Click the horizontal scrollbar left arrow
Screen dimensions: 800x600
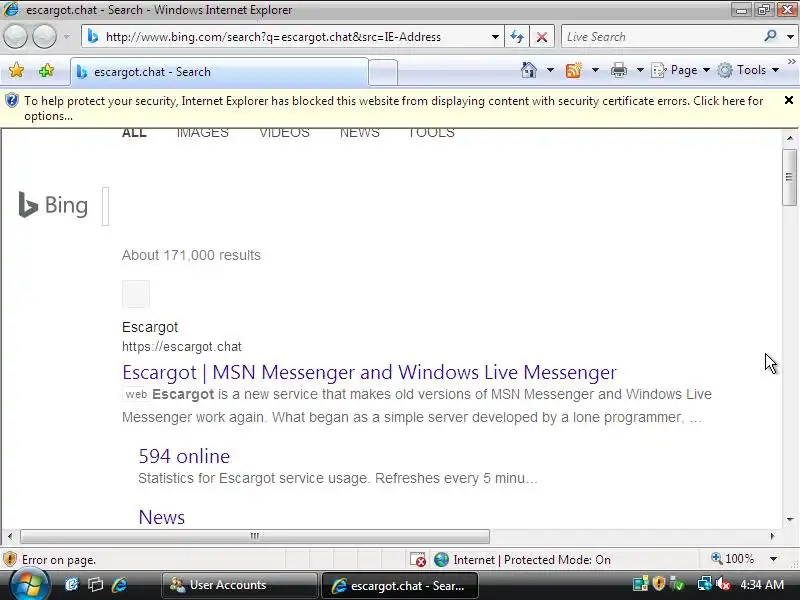point(10,536)
